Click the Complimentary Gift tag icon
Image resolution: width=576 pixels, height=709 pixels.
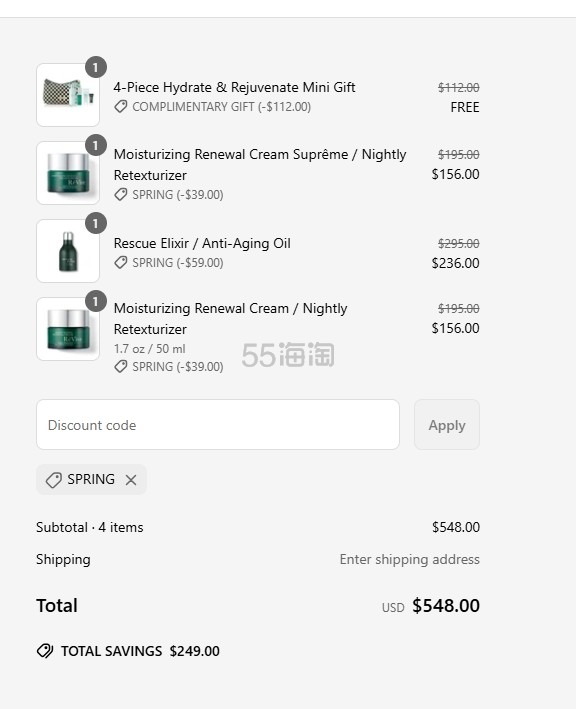click(x=121, y=107)
